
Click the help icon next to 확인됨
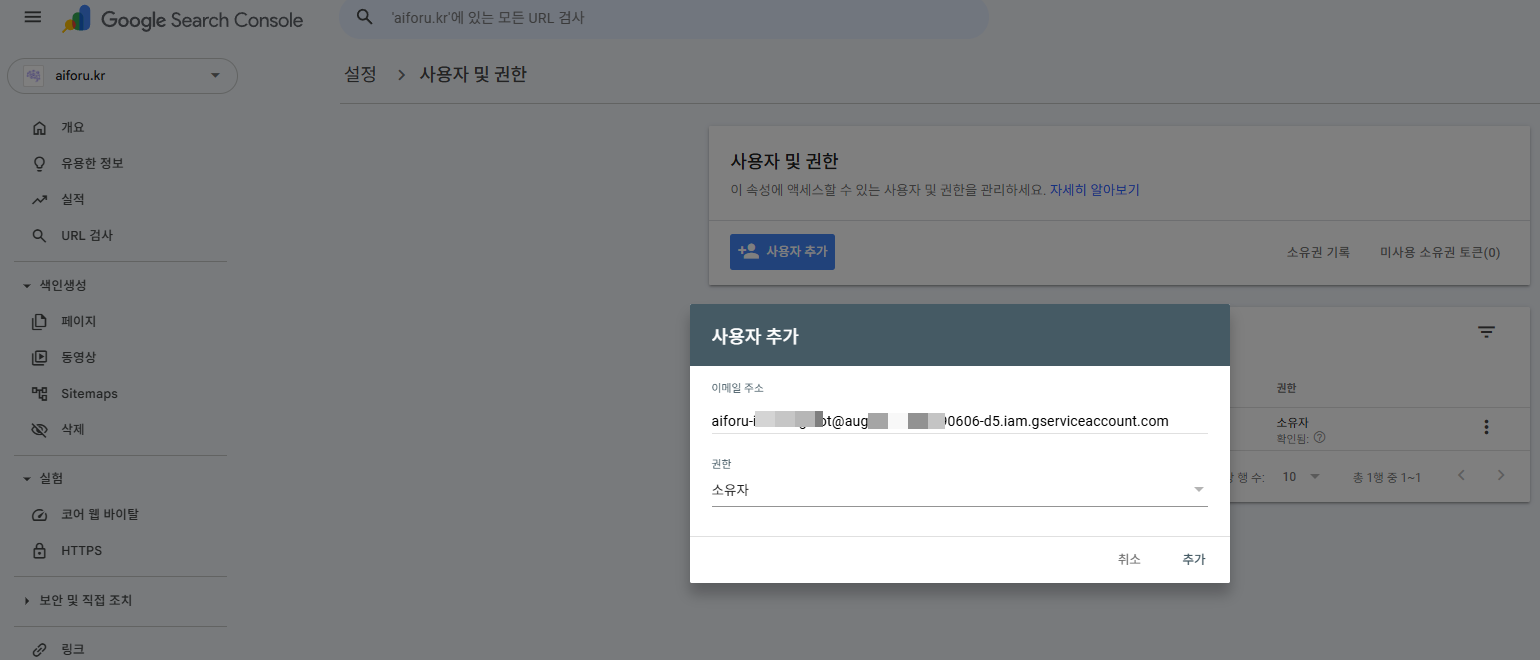pos(1319,438)
